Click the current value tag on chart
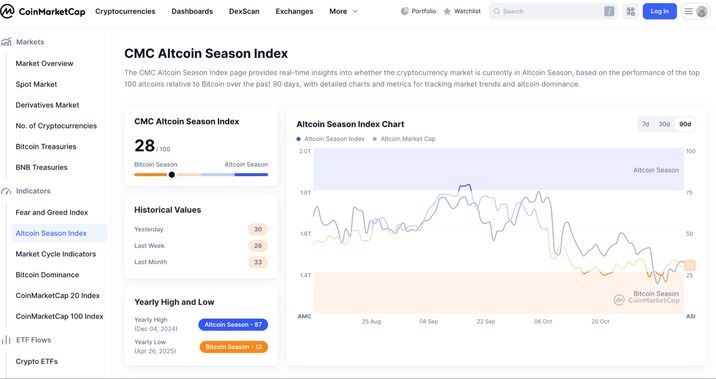716x379 pixels. (x=690, y=265)
